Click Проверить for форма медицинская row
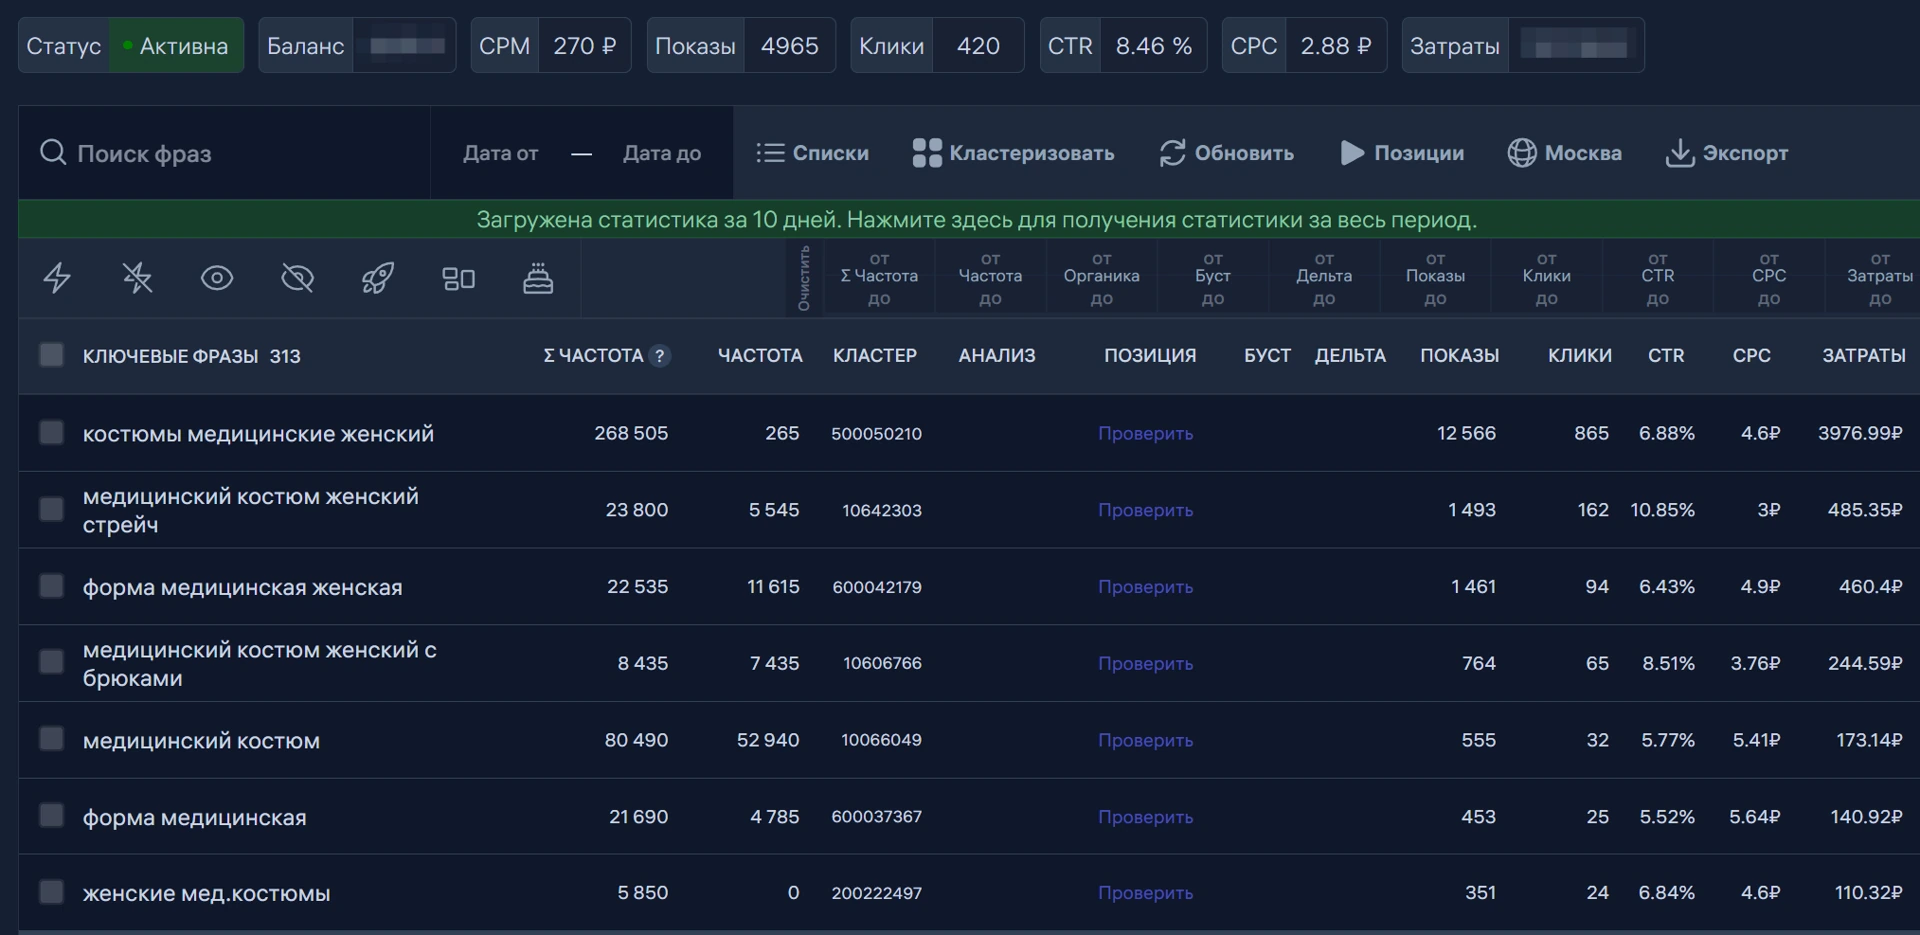The width and height of the screenshot is (1920, 935). pyautogui.click(x=1145, y=817)
